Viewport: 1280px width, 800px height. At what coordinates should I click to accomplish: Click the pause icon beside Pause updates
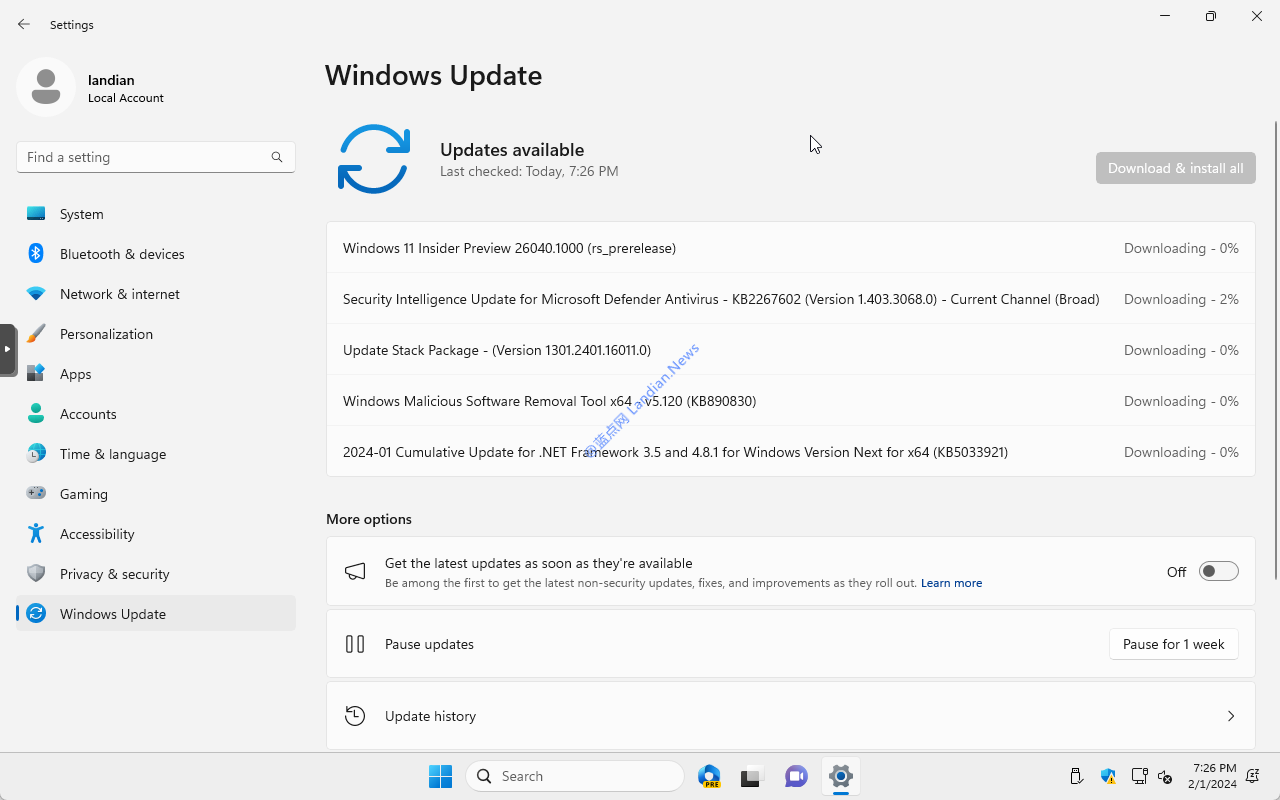[355, 644]
